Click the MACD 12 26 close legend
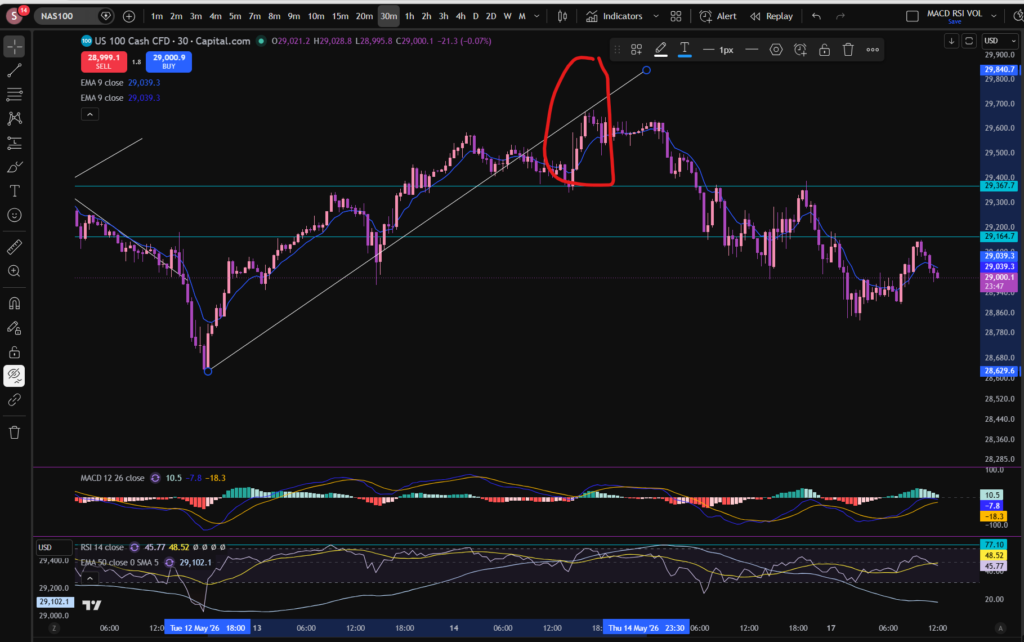Image resolution: width=1024 pixels, height=642 pixels. coord(112,478)
